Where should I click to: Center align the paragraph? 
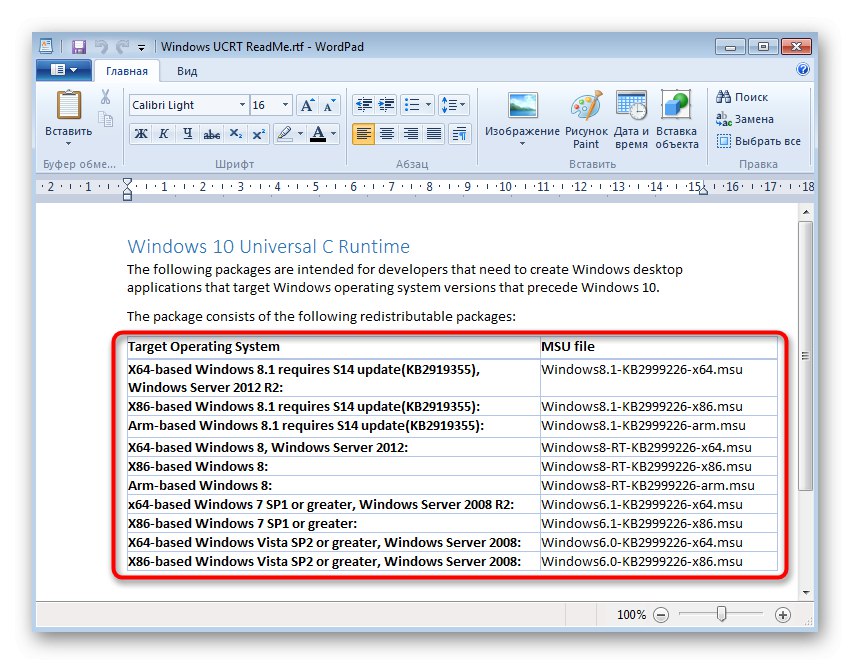pos(387,134)
